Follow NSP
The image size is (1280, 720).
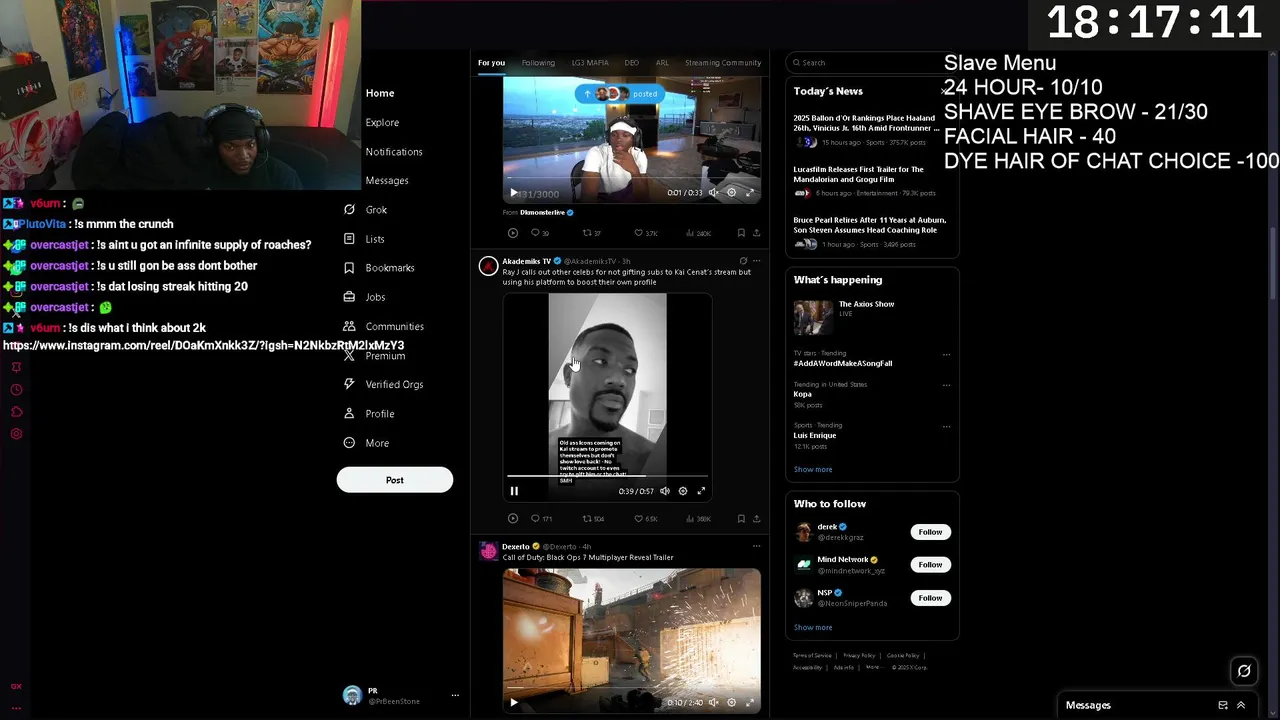(x=930, y=598)
